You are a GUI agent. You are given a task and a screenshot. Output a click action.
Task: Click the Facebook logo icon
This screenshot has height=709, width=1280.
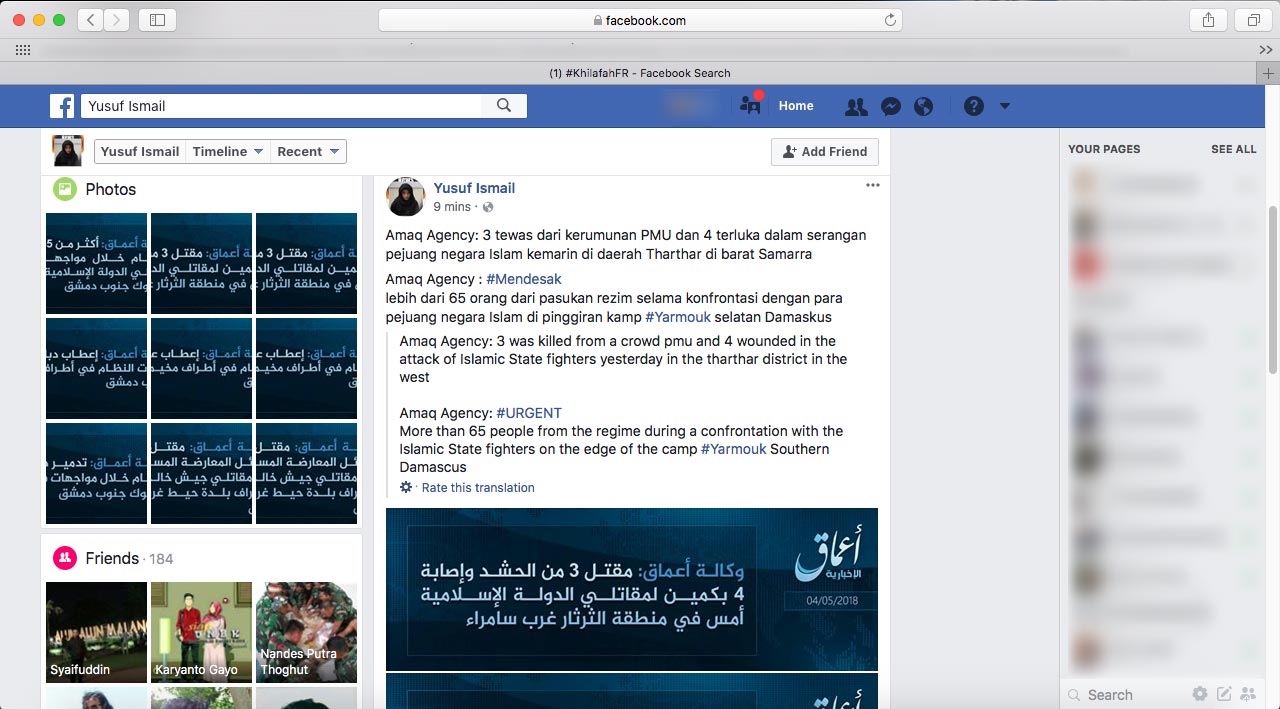click(x=62, y=106)
